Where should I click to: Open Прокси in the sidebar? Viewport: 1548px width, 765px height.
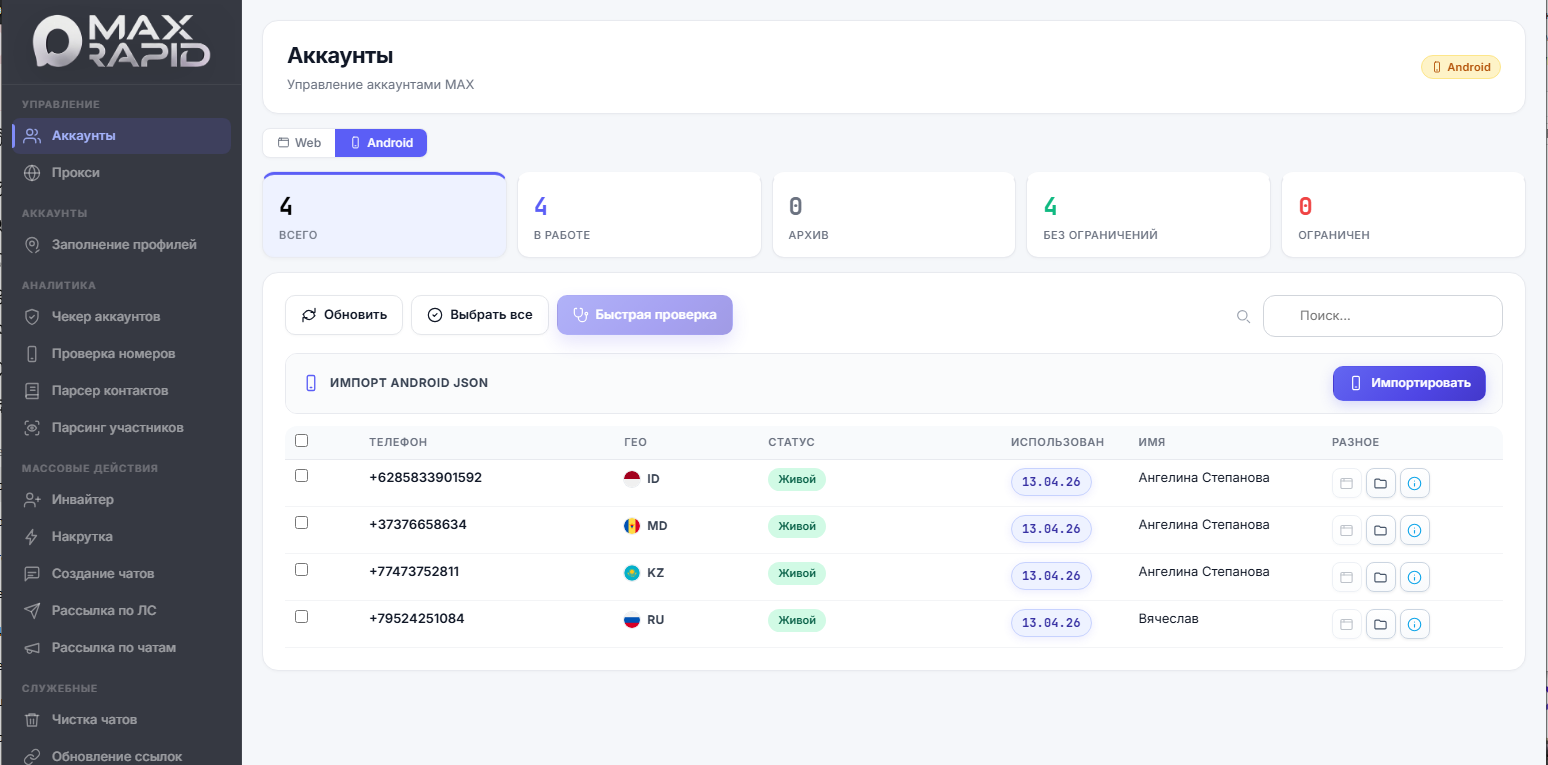click(x=76, y=173)
